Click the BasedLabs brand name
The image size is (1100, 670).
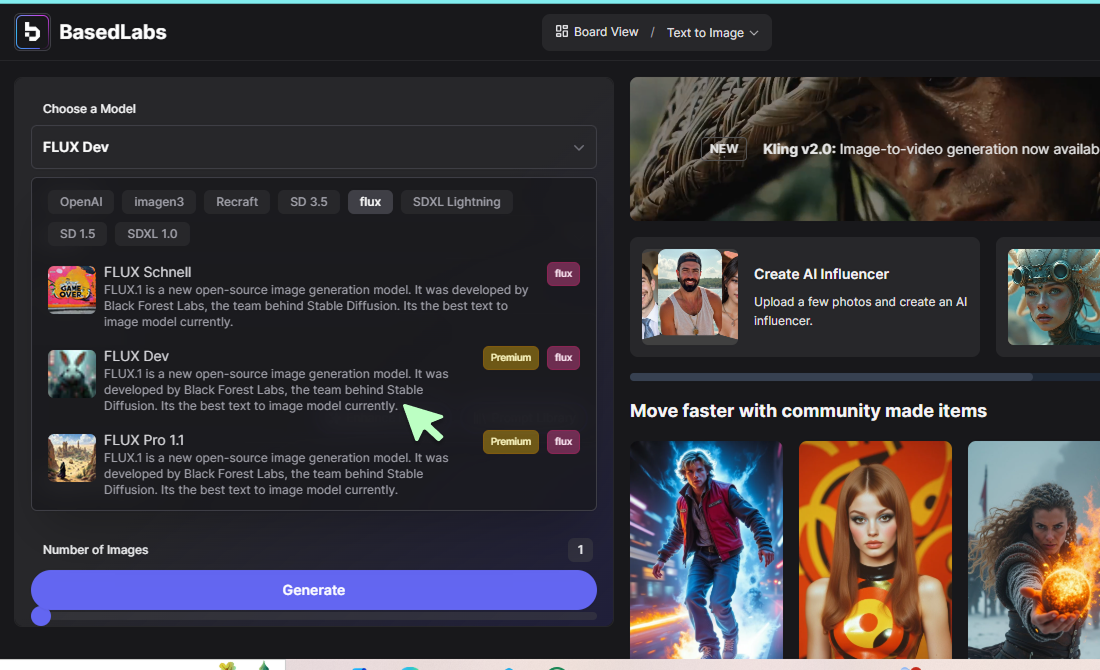click(x=113, y=32)
